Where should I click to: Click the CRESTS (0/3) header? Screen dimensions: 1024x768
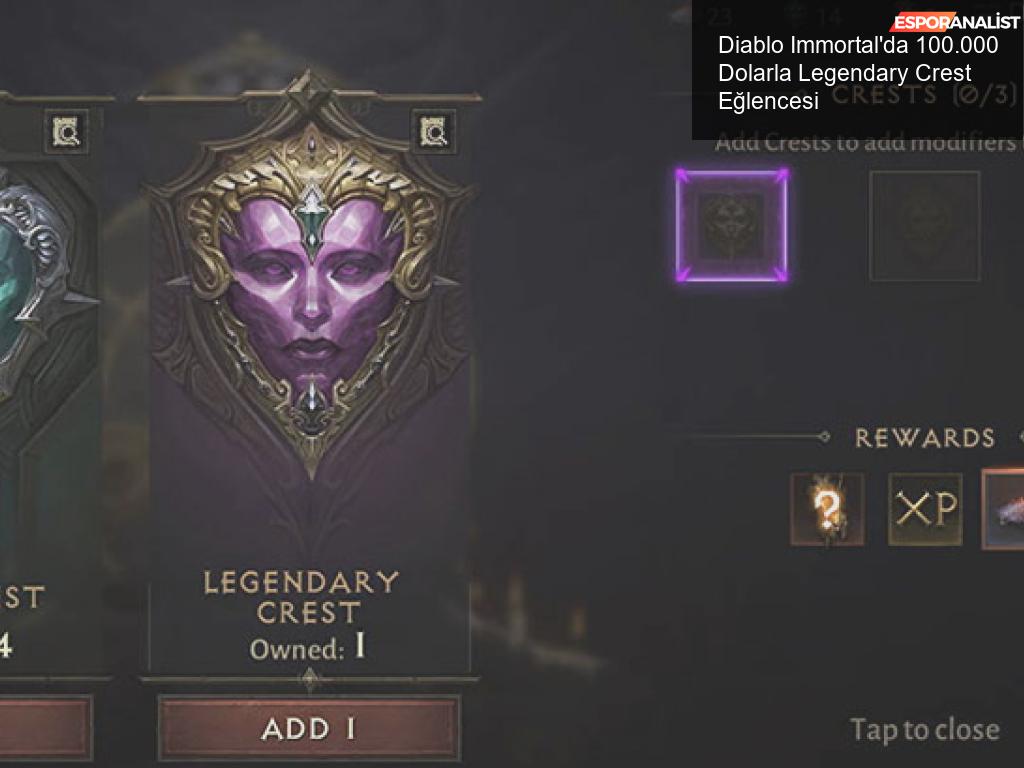coord(923,95)
